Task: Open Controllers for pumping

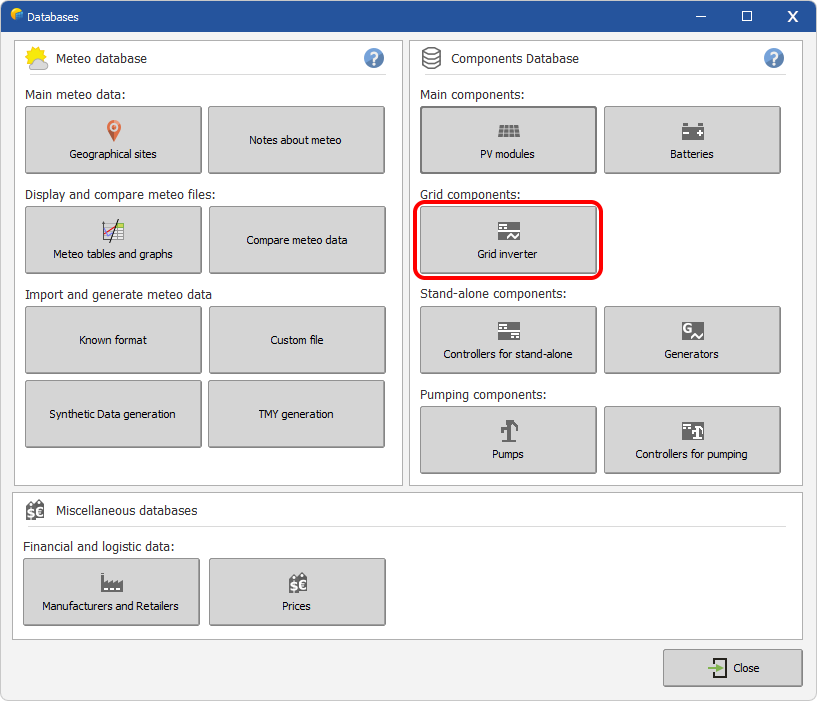Action: [x=692, y=440]
